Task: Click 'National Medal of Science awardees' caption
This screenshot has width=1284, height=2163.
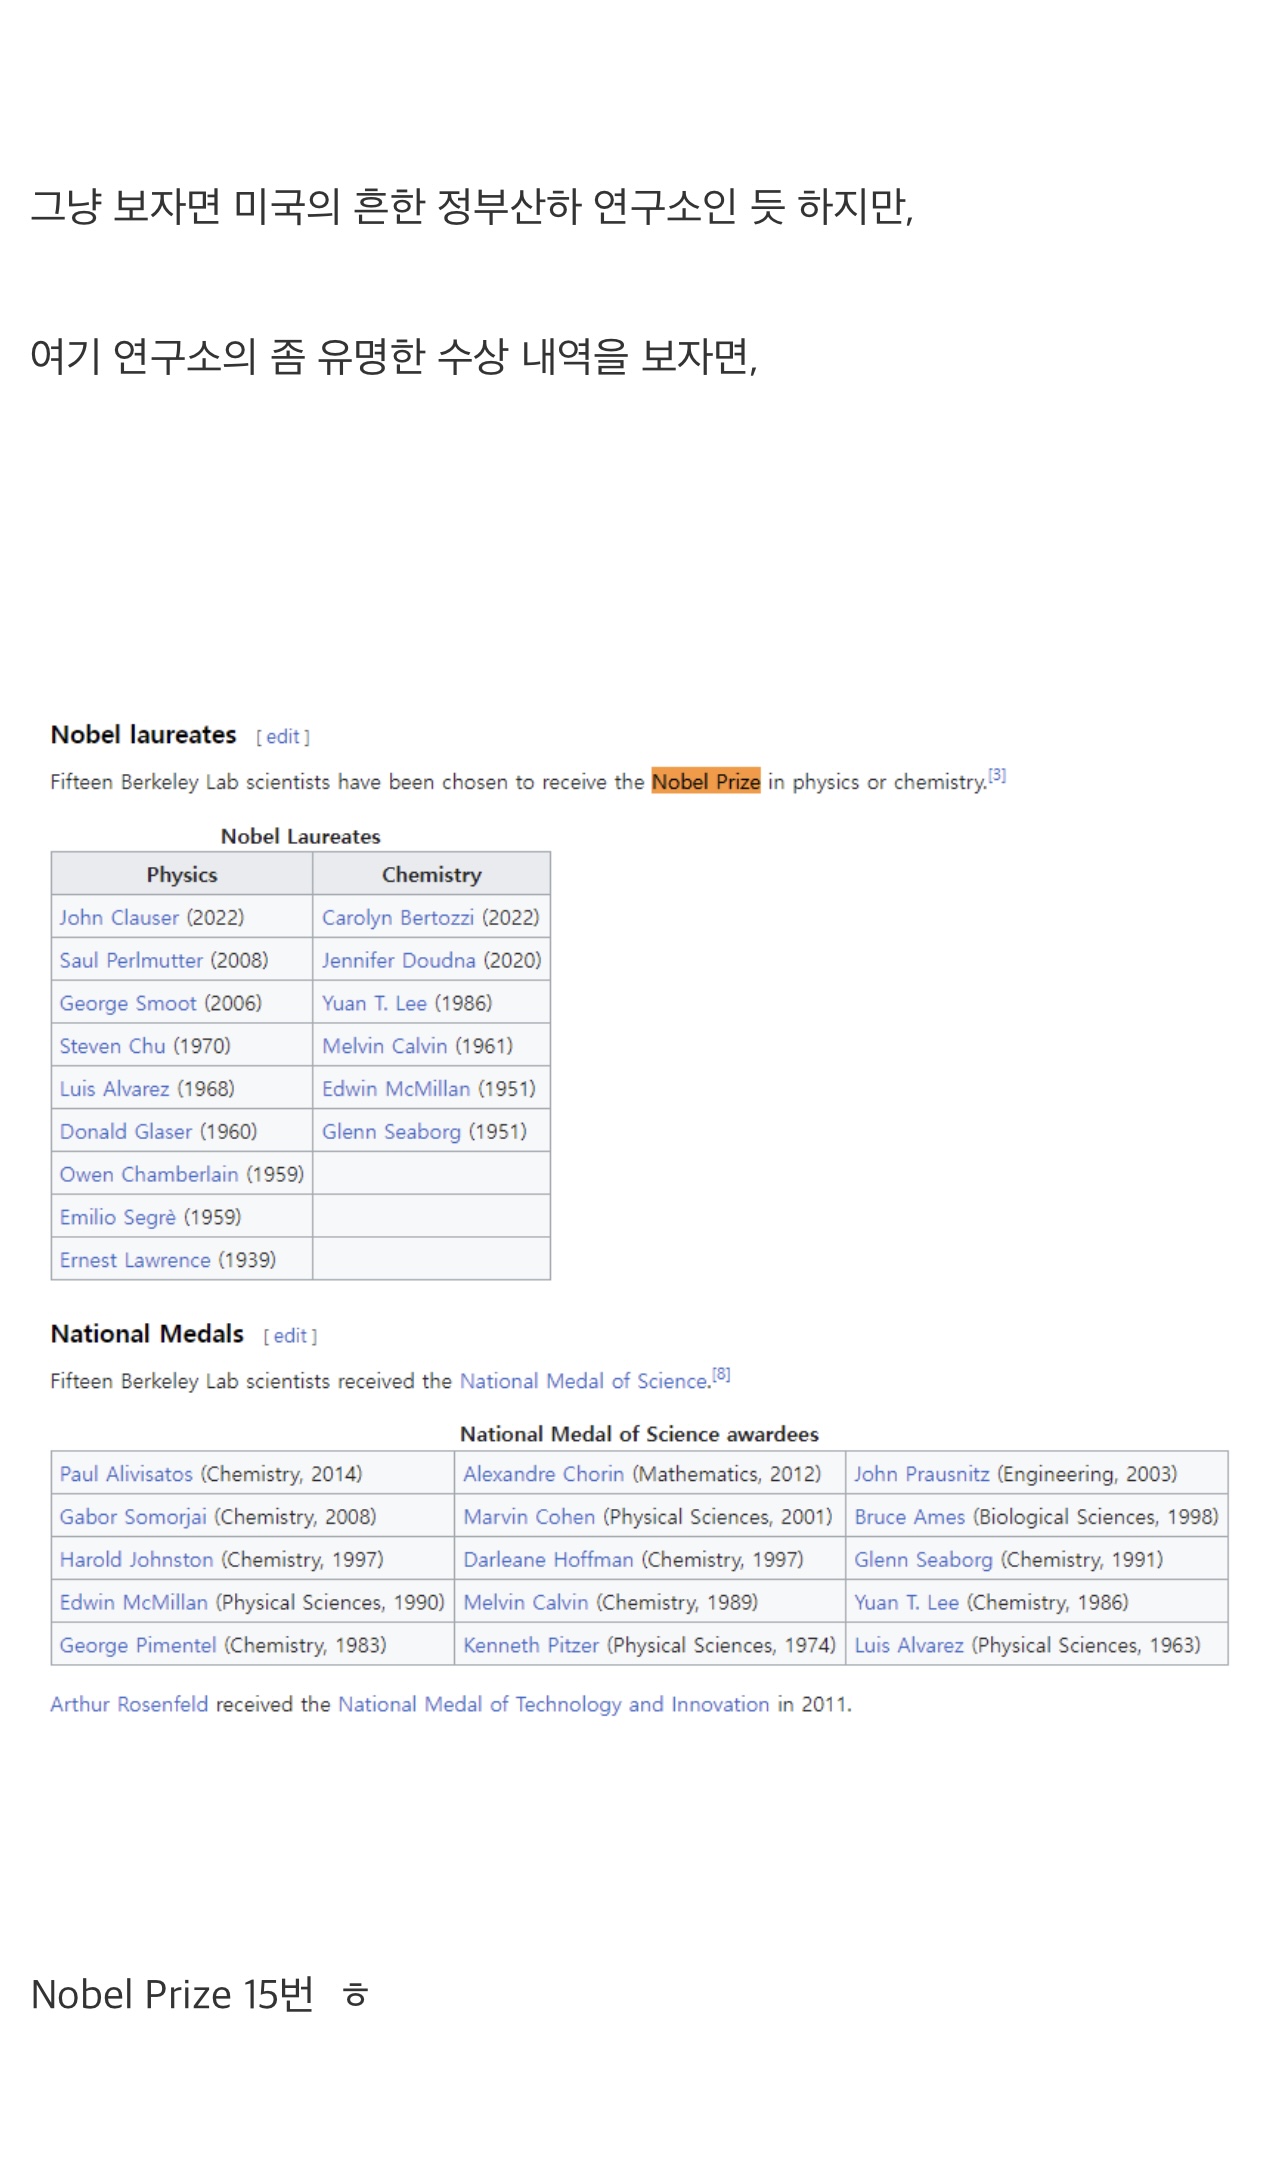Action: [x=639, y=1434]
